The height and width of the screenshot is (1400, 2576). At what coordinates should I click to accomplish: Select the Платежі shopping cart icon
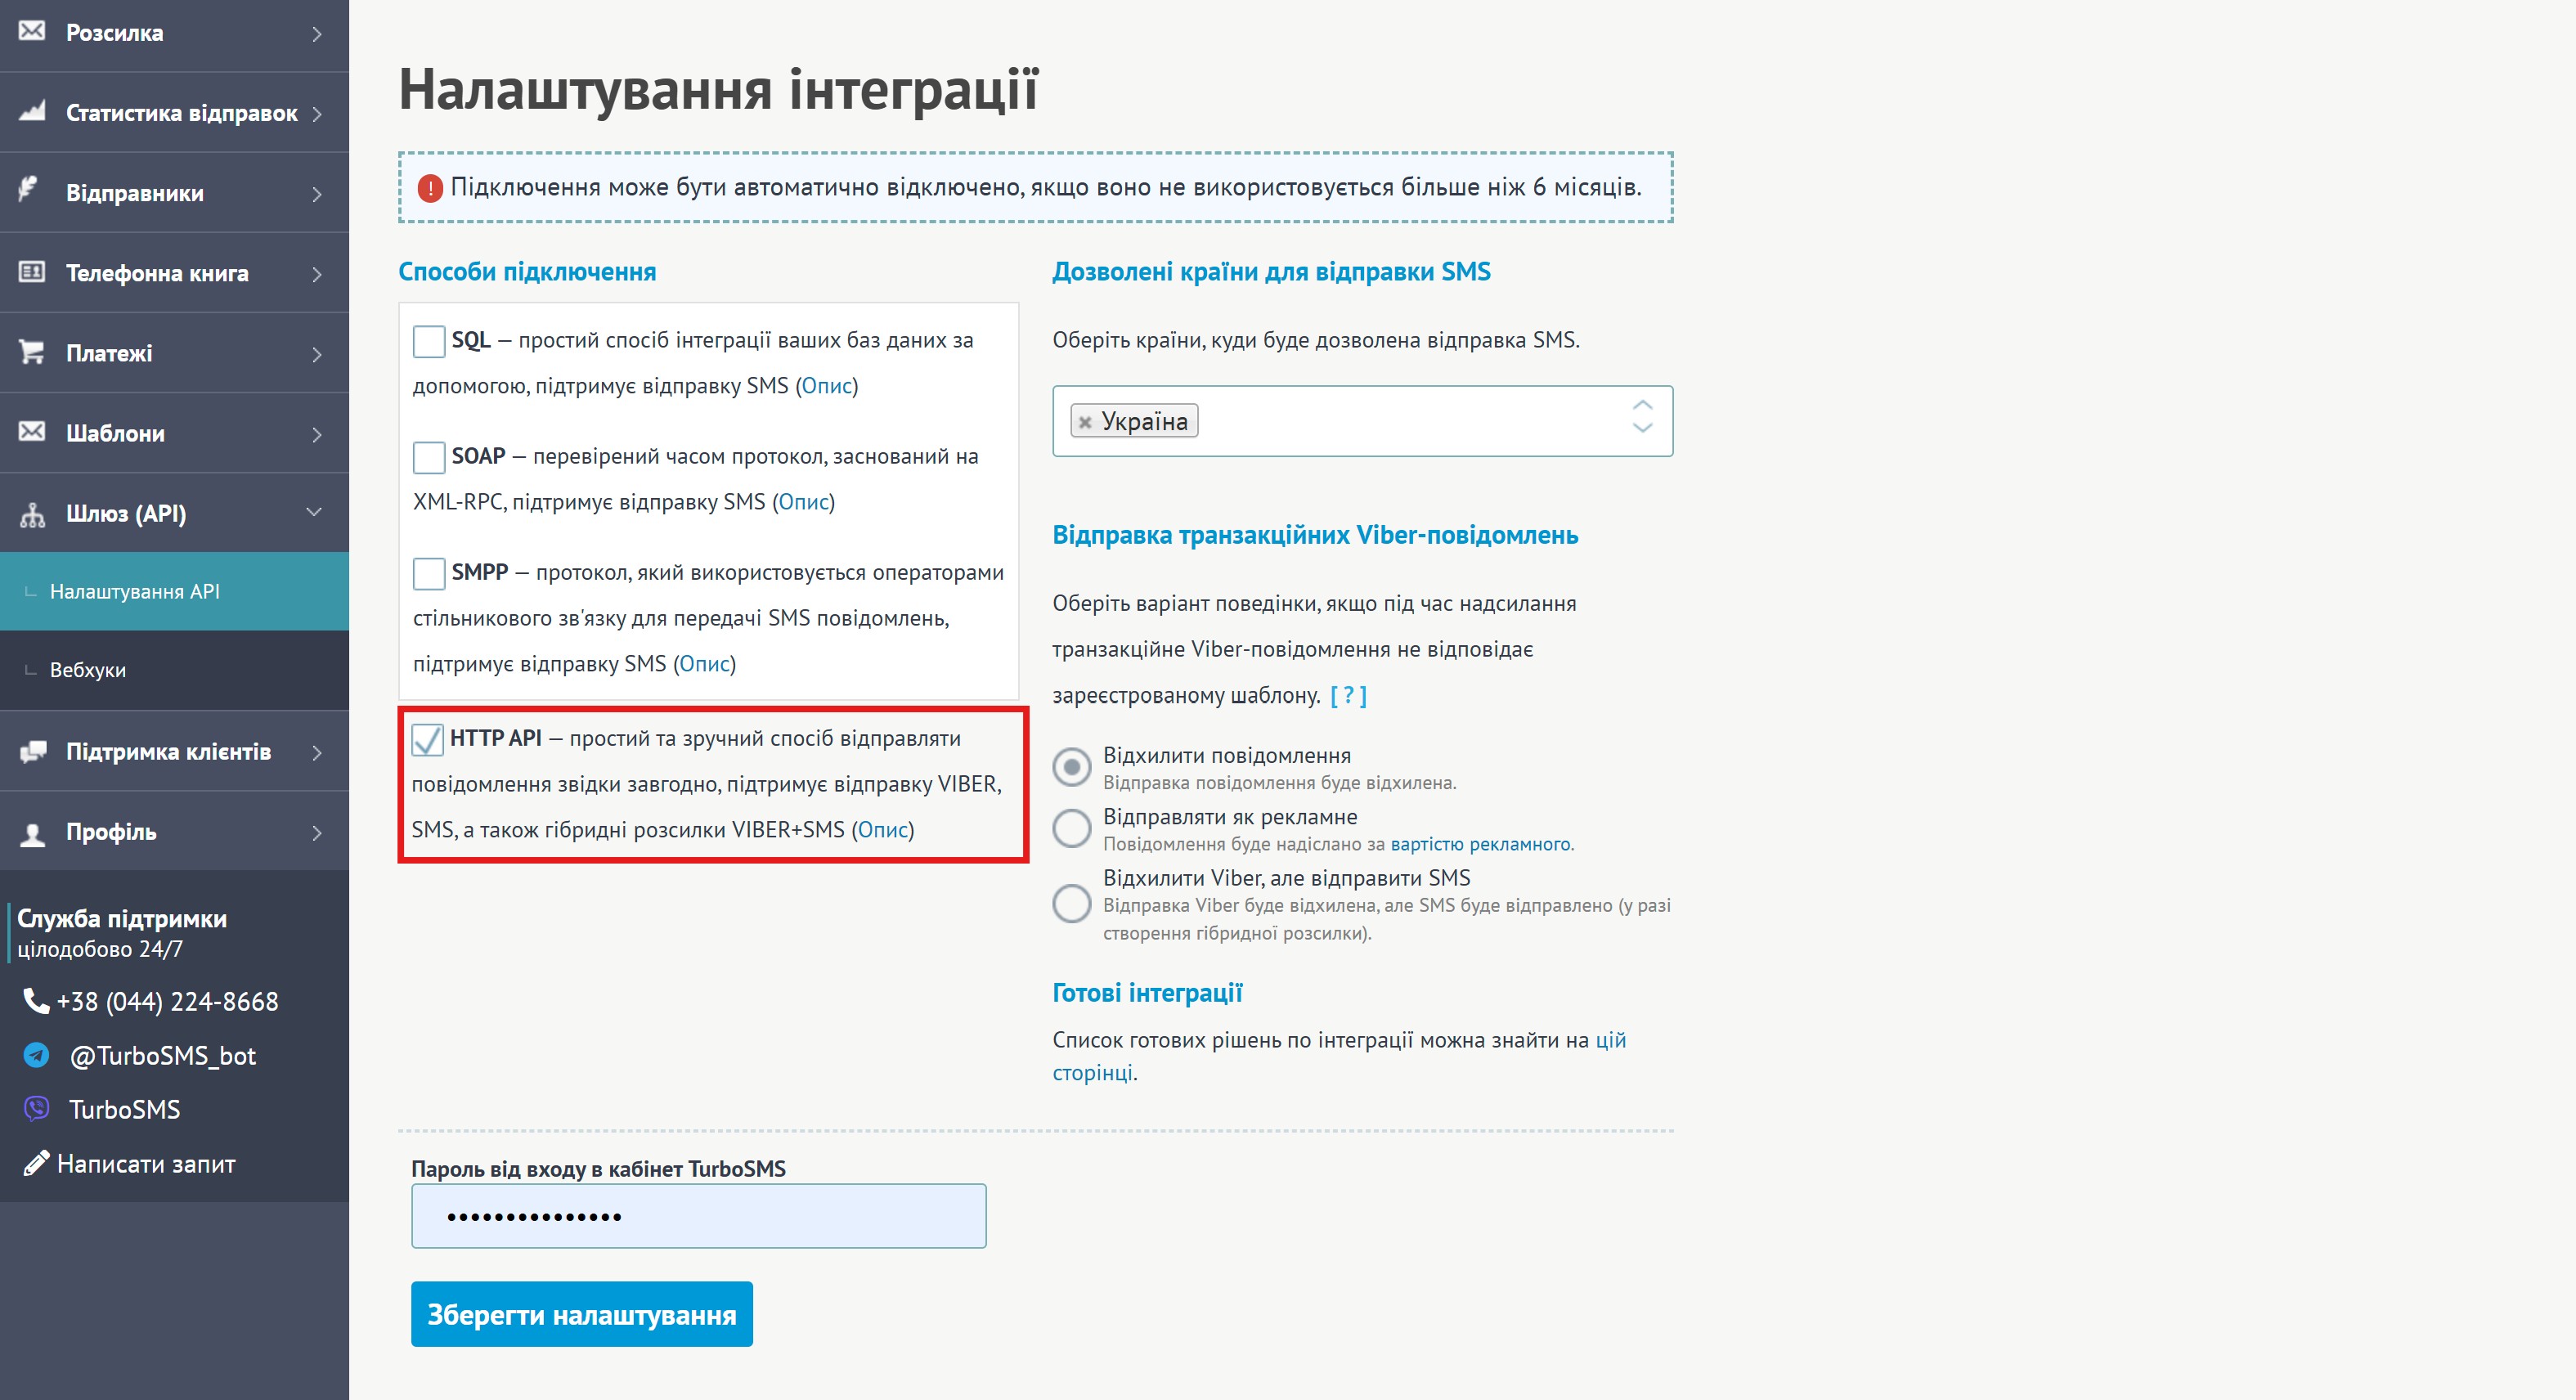click(x=31, y=352)
